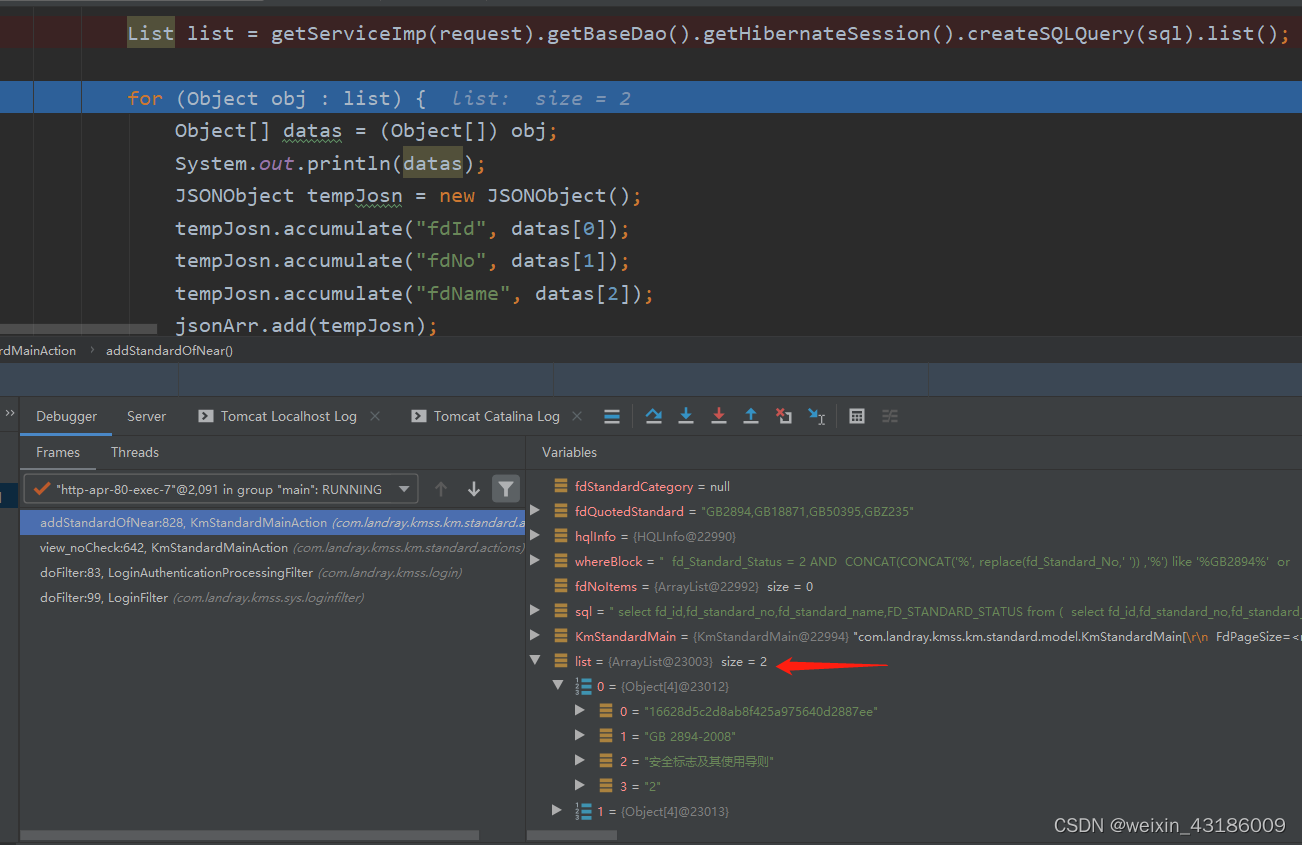The width and height of the screenshot is (1302, 845).
Task: Toggle the frames filter funnel icon
Action: [x=506, y=489]
